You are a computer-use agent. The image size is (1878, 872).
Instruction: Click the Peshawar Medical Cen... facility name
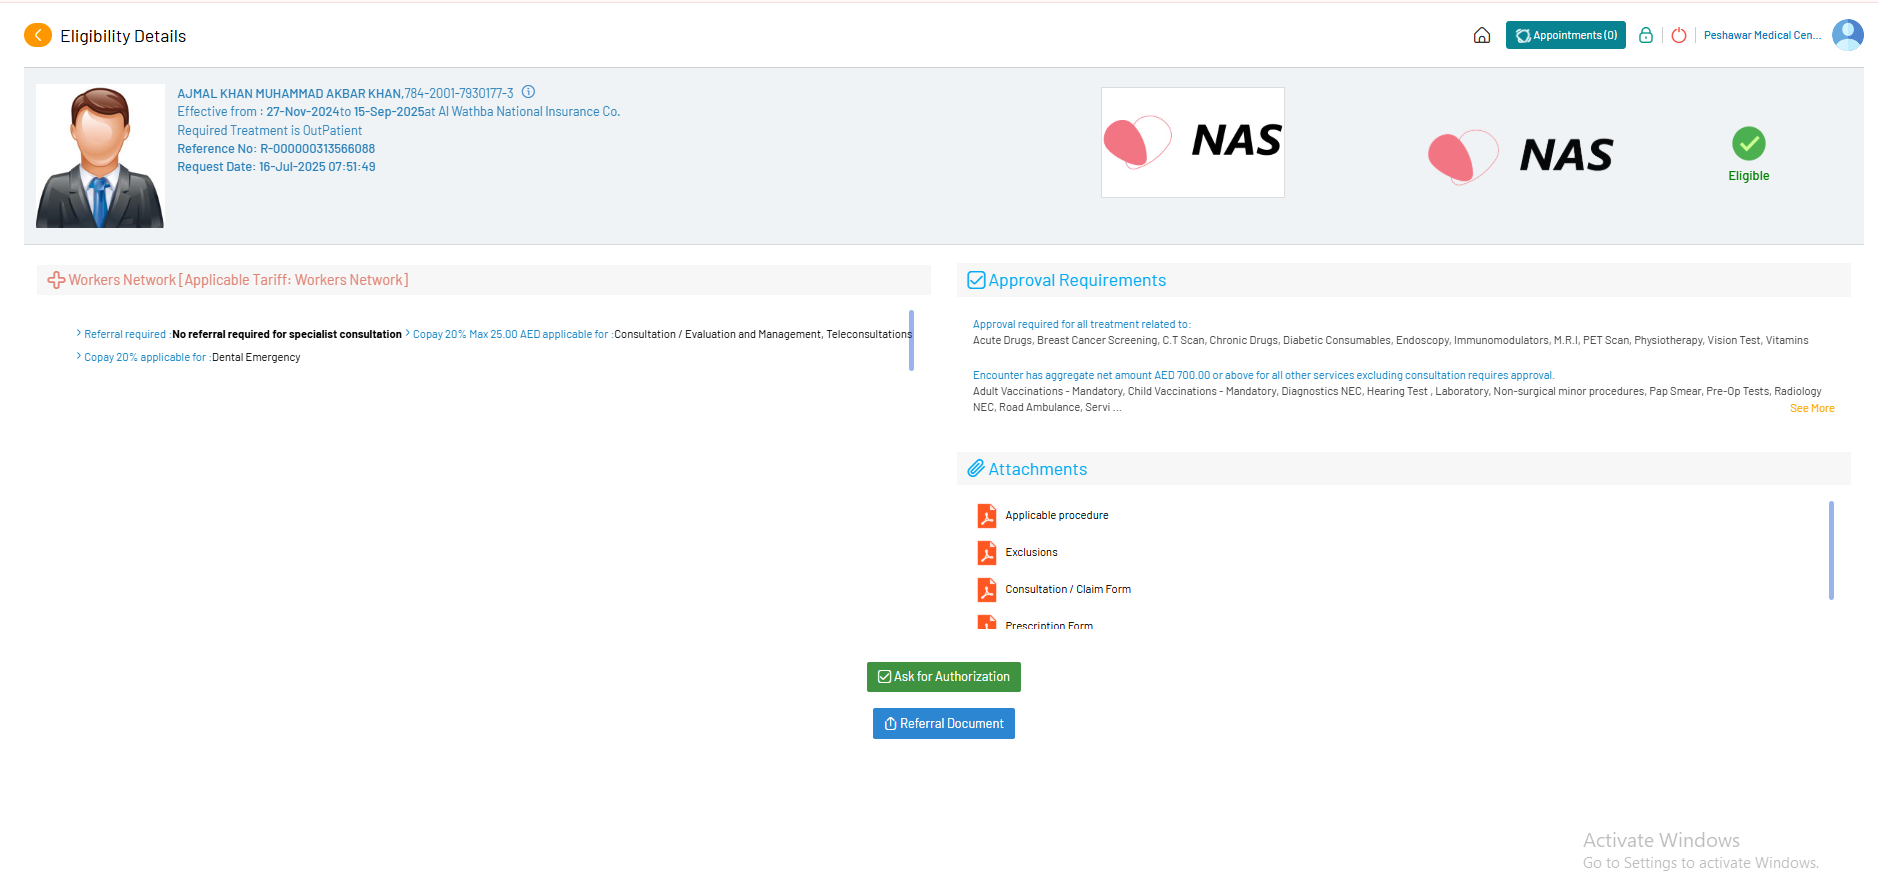click(1762, 35)
